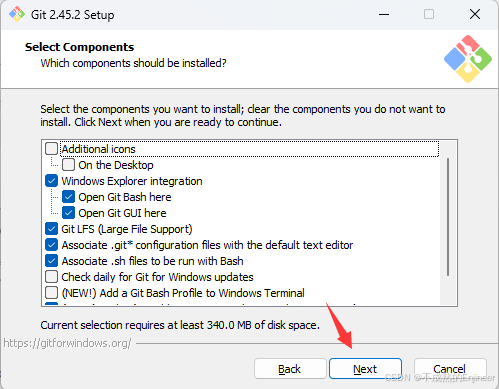Click the large Git logo in header
The height and width of the screenshot is (389, 499).
coord(468,59)
